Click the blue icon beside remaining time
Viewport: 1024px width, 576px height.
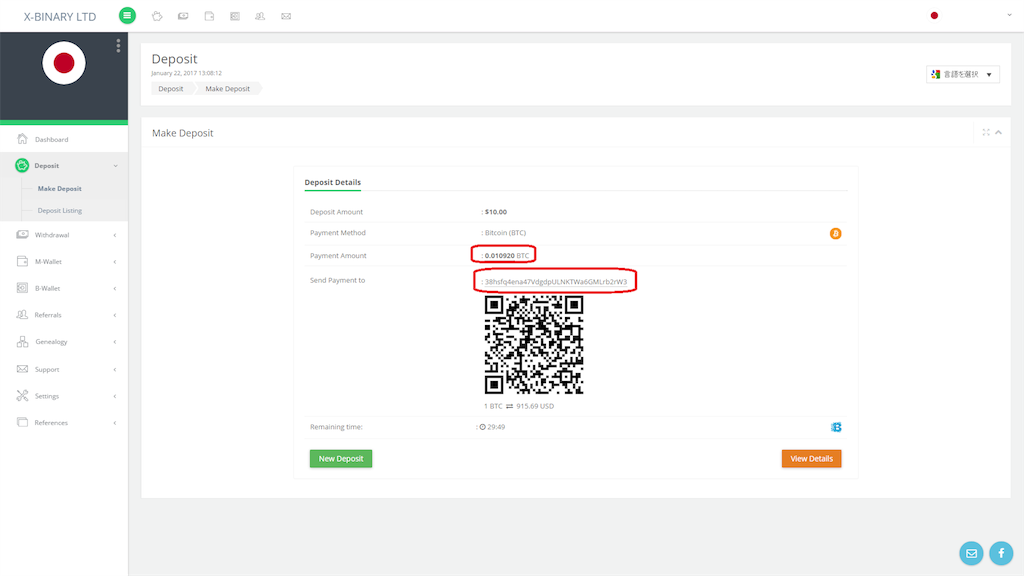pos(836,427)
